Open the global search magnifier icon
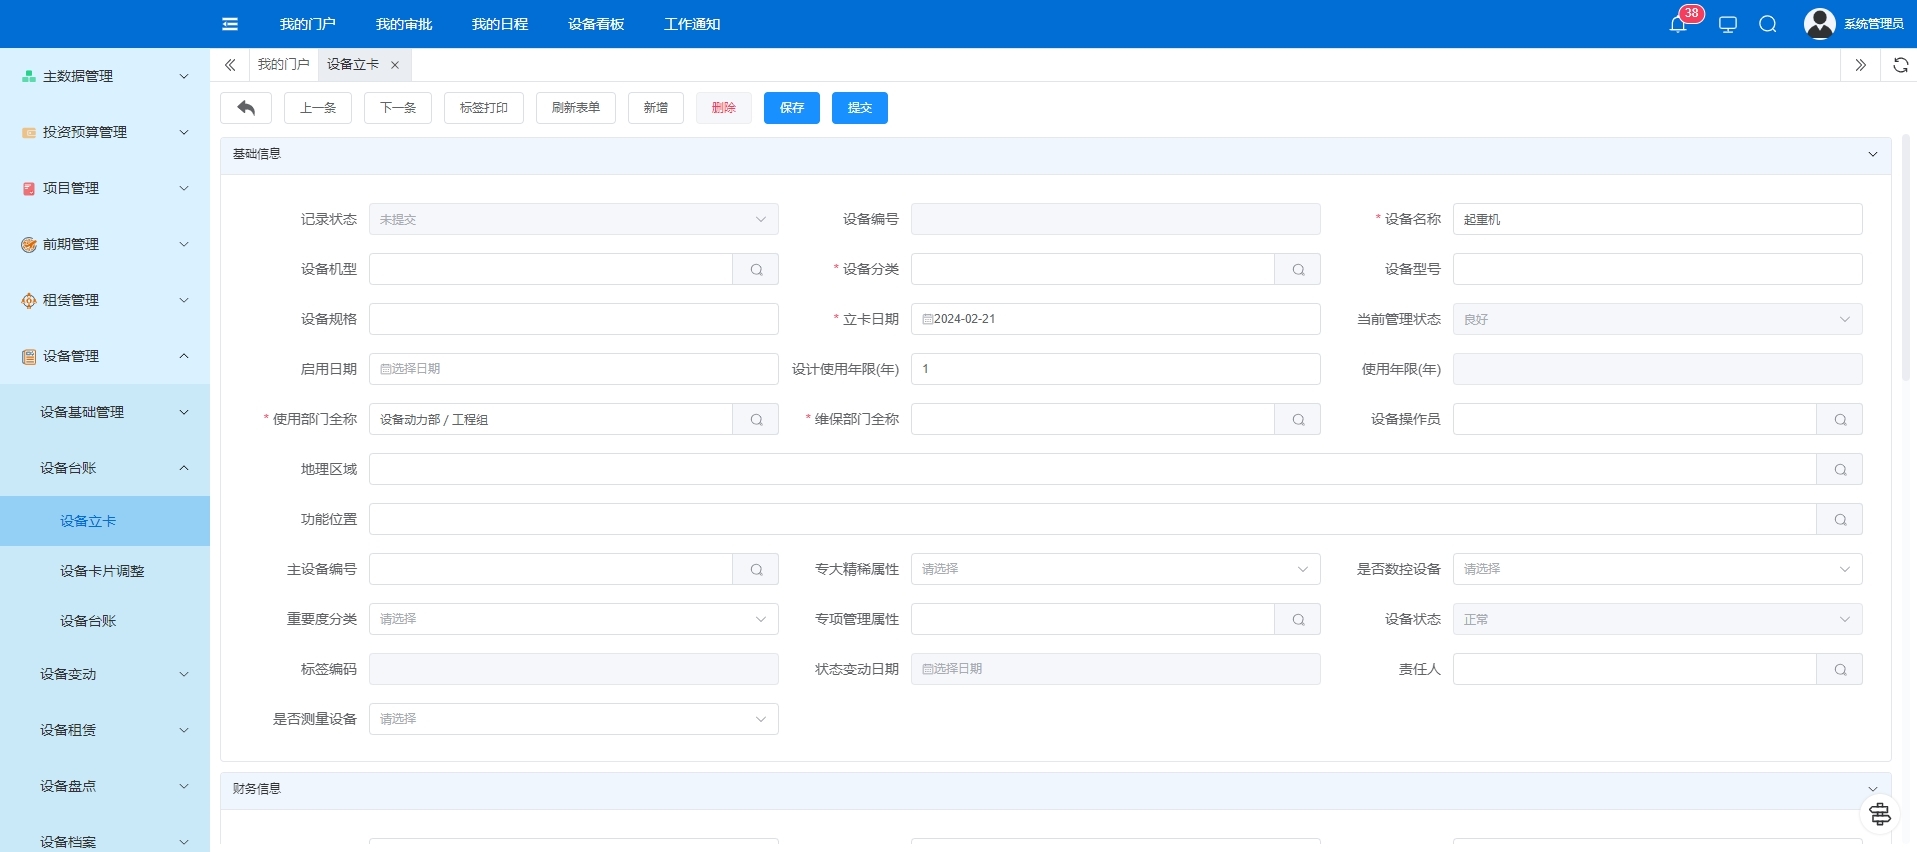The width and height of the screenshot is (1917, 852). point(1768,24)
